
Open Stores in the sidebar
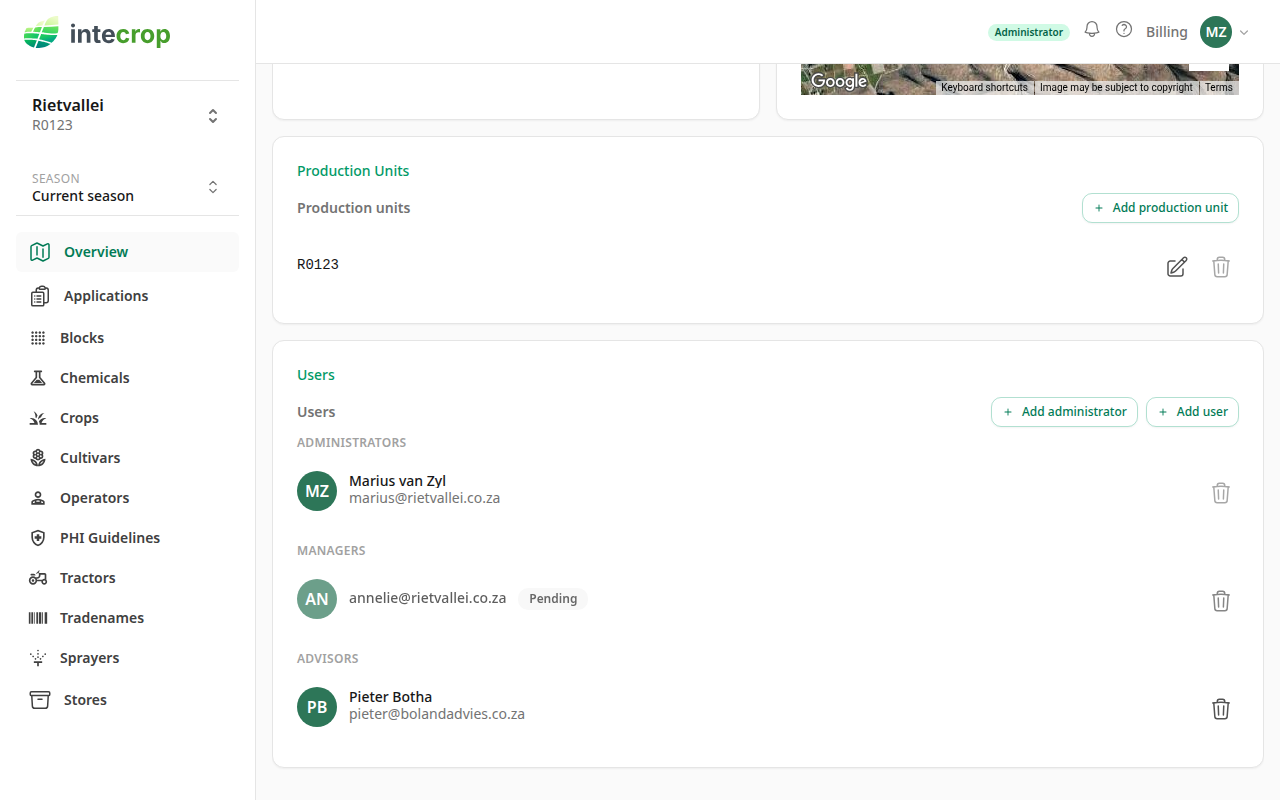coord(127,700)
